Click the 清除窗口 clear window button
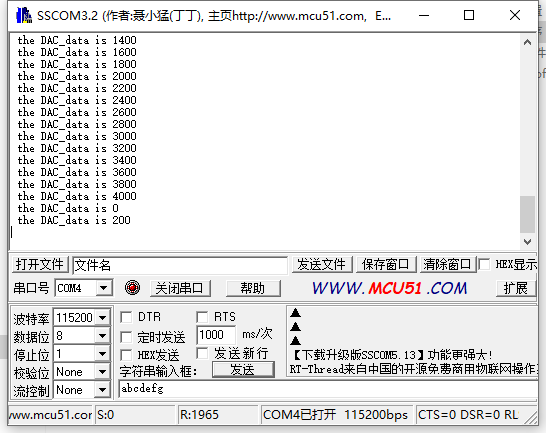 [x=447, y=264]
